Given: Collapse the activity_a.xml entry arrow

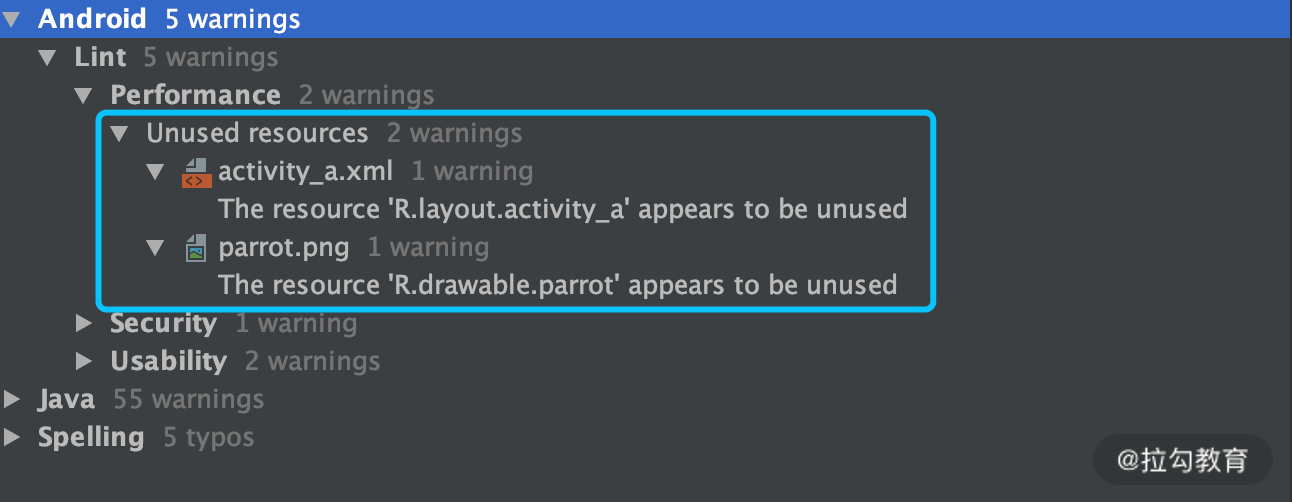Looking at the screenshot, I should 155,172.
